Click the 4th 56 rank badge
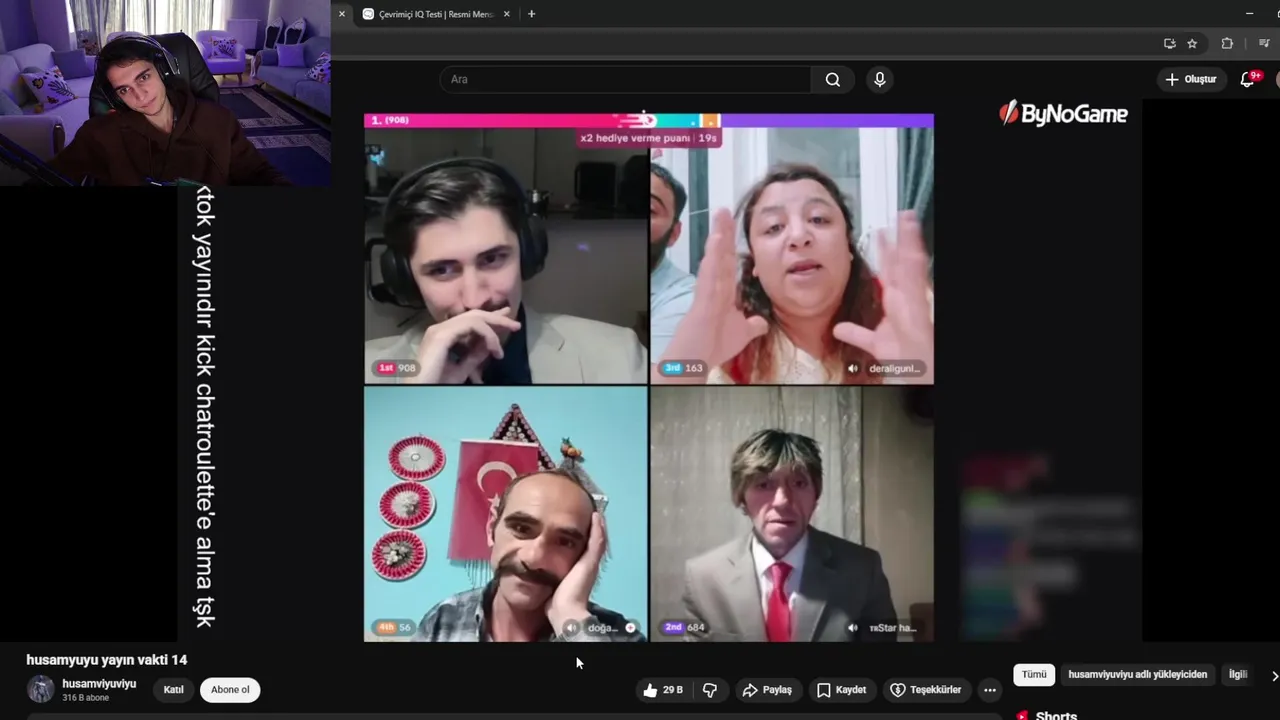The height and width of the screenshot is (720, 1280). click(x=394, y=627)
